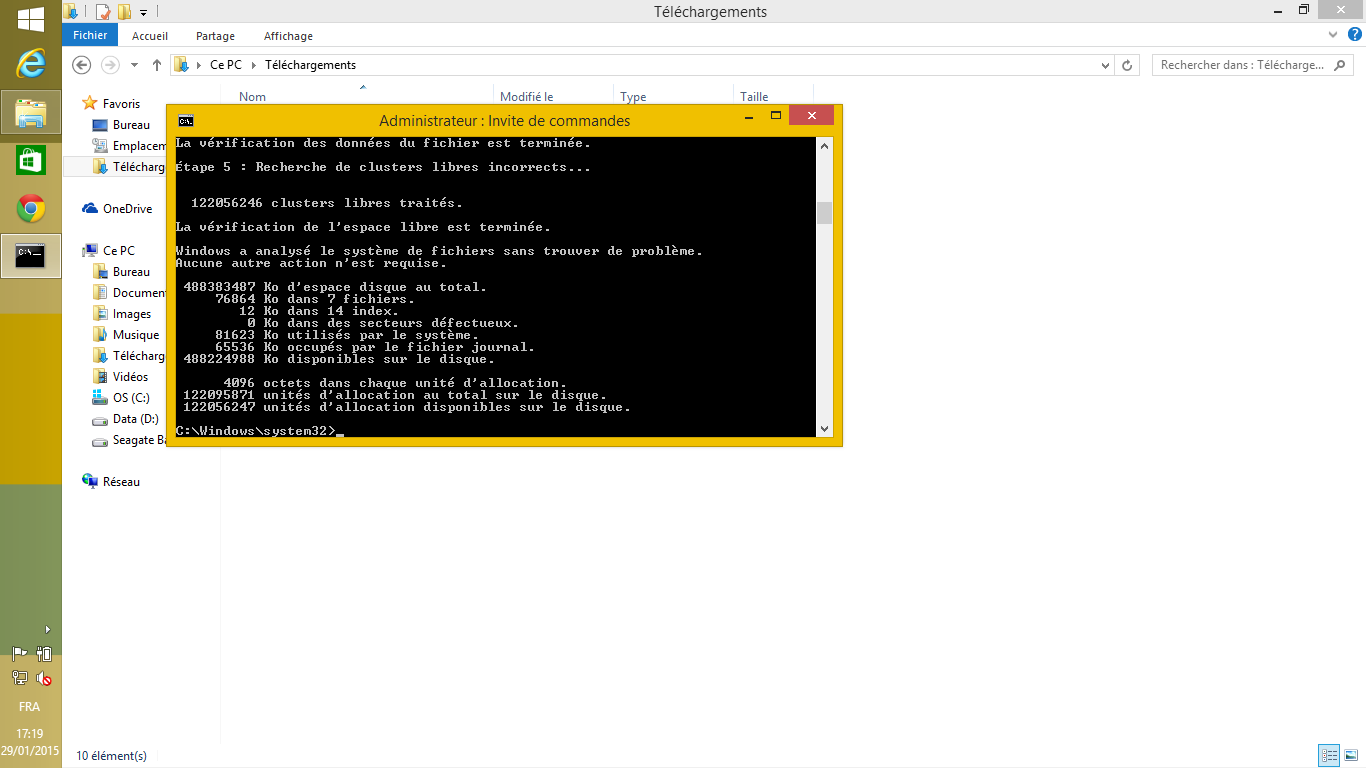Expand the ribbon with the chevron
The image size is (1366, 768).
tap(1332, 35)
